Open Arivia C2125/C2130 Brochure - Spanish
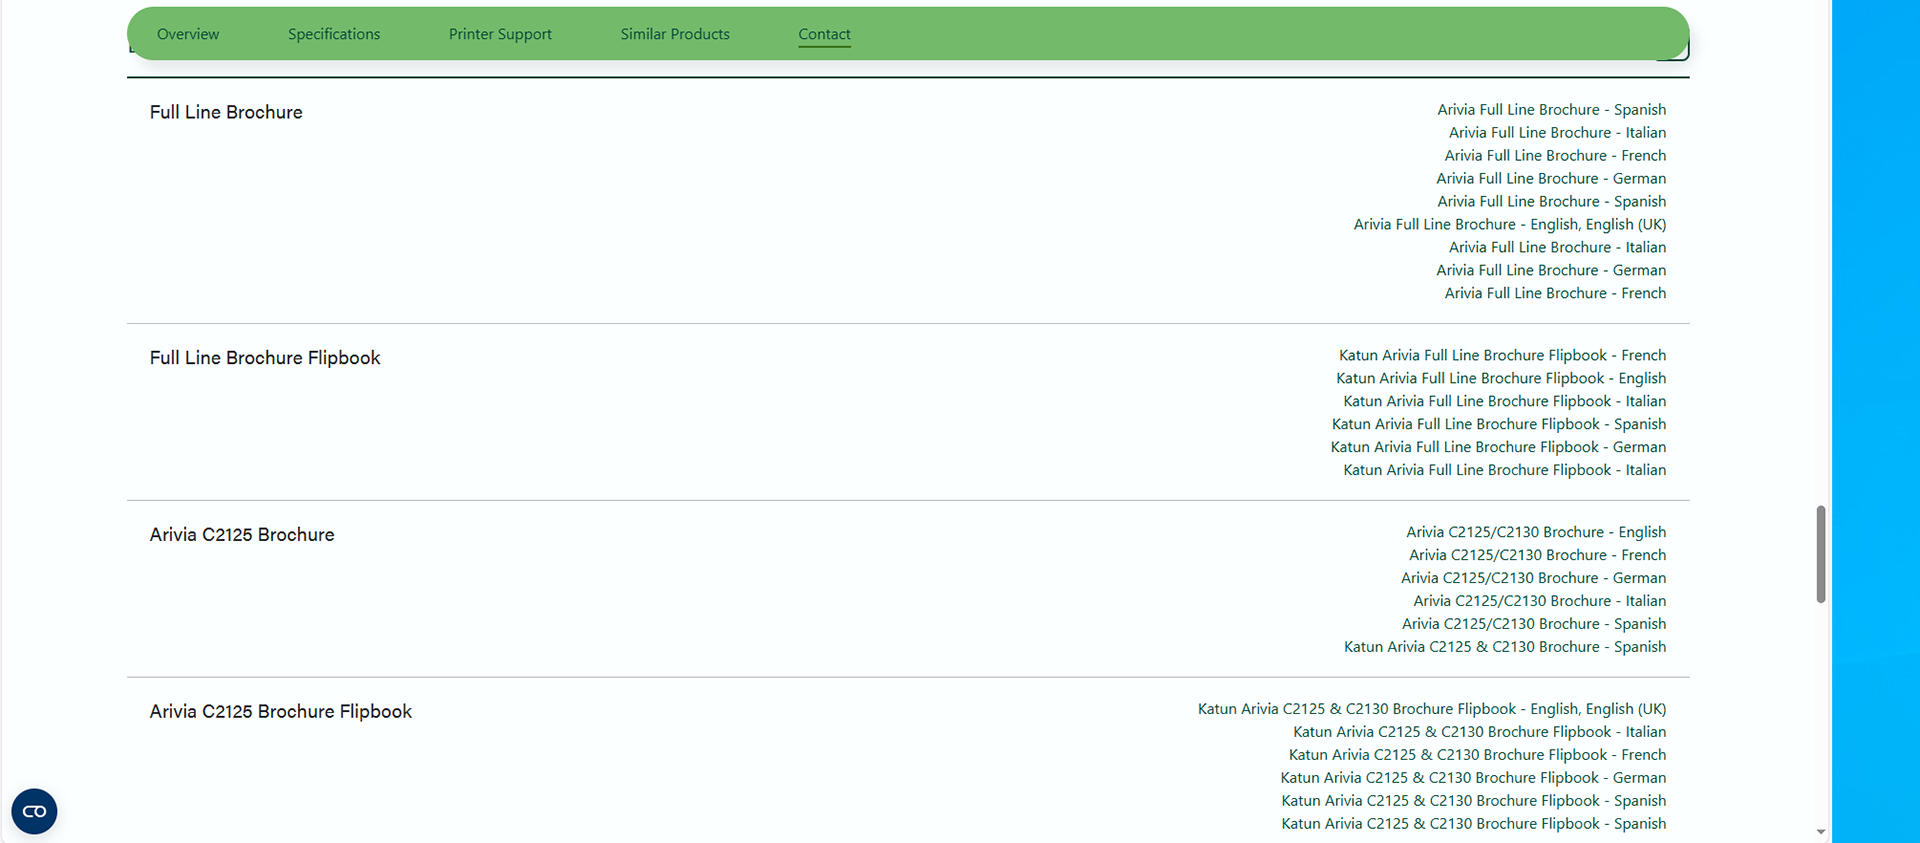The image size is (1920, 843). click(x=1534, y=624)
